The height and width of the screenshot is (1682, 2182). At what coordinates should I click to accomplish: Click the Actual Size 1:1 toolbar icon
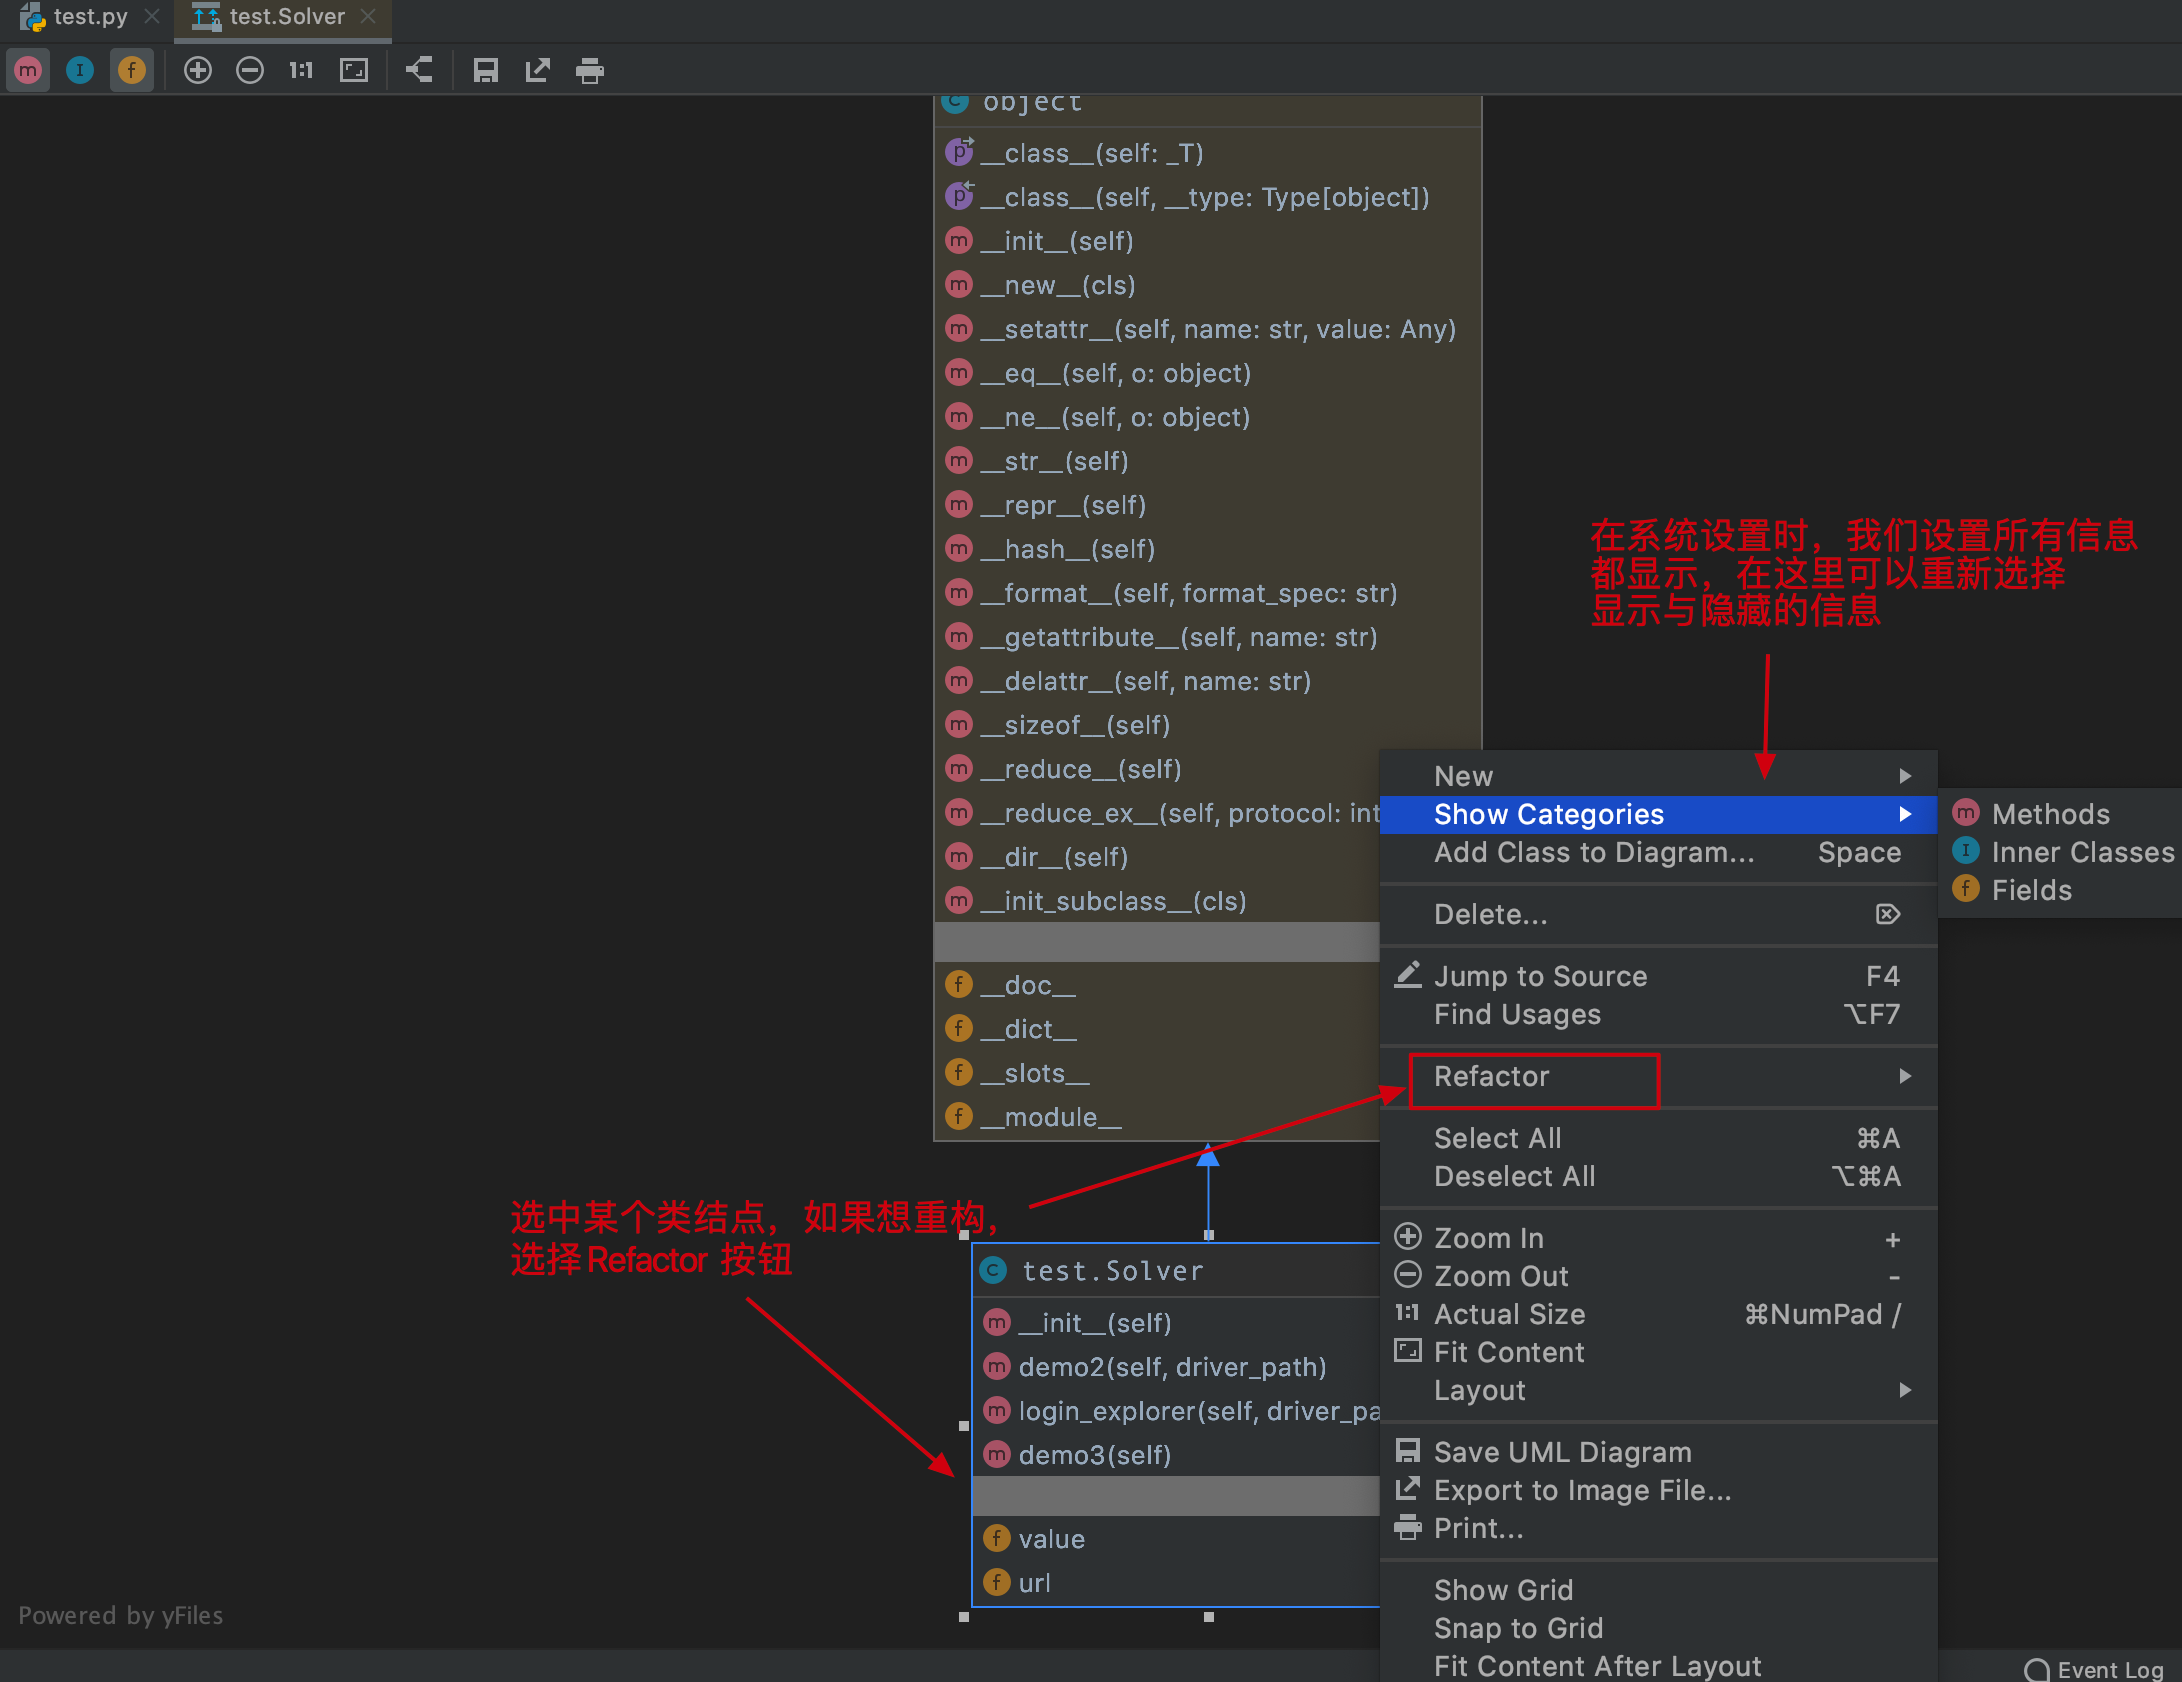pyautogui.click(x=301, y=70)
